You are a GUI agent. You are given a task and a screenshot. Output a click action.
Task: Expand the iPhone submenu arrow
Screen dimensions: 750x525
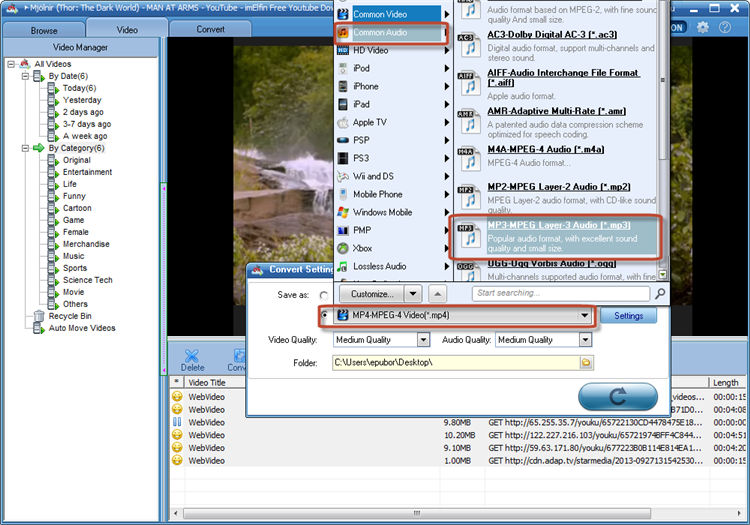[x=446, y=87]
